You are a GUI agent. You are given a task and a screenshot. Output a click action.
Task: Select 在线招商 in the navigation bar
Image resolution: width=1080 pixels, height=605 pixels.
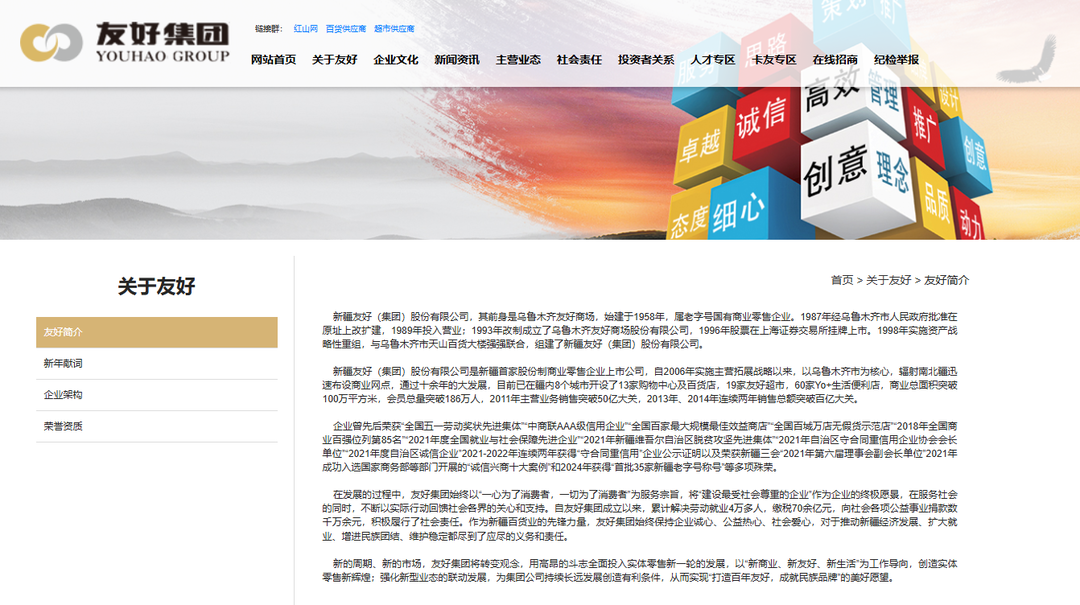tap(835, 60)
